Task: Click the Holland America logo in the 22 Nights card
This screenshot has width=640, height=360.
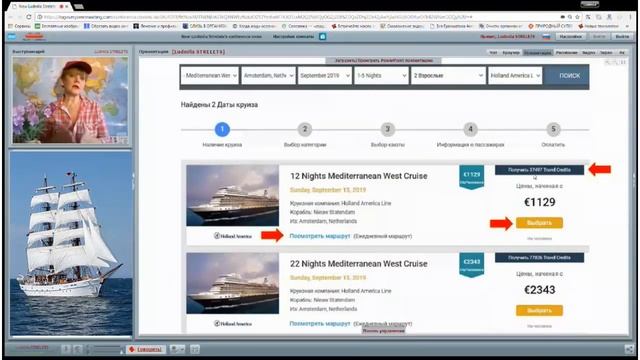Action: tap(233, 324)
